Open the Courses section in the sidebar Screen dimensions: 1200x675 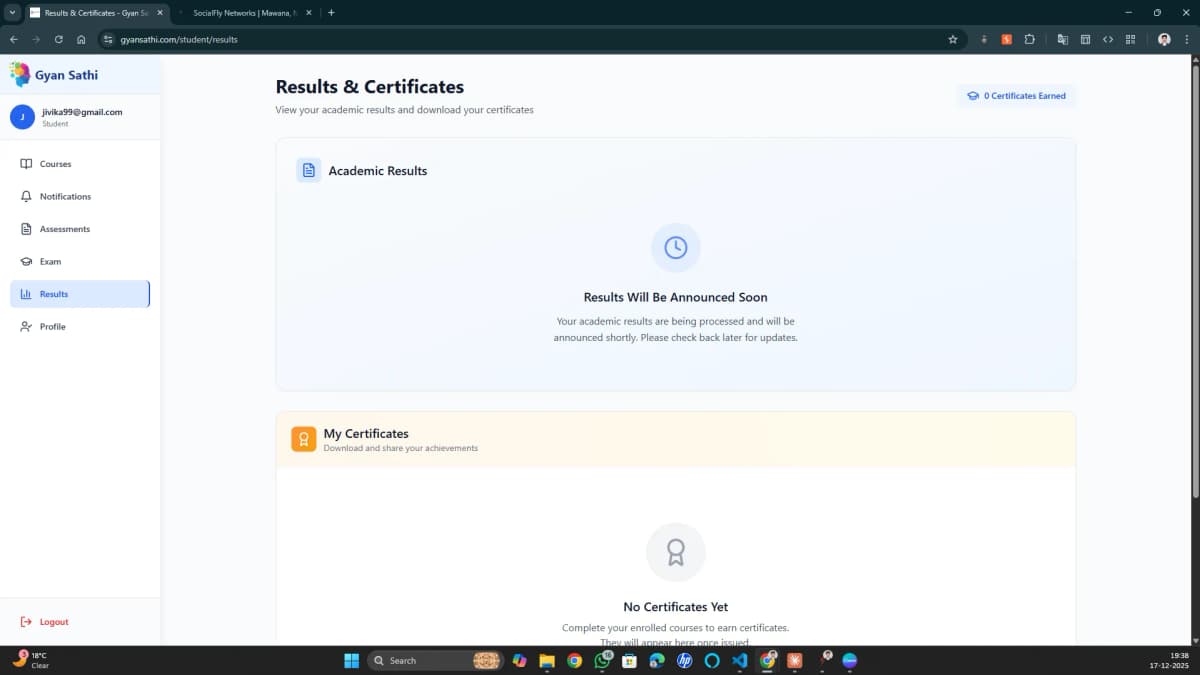pyautogui.click(x=55, y=163)
